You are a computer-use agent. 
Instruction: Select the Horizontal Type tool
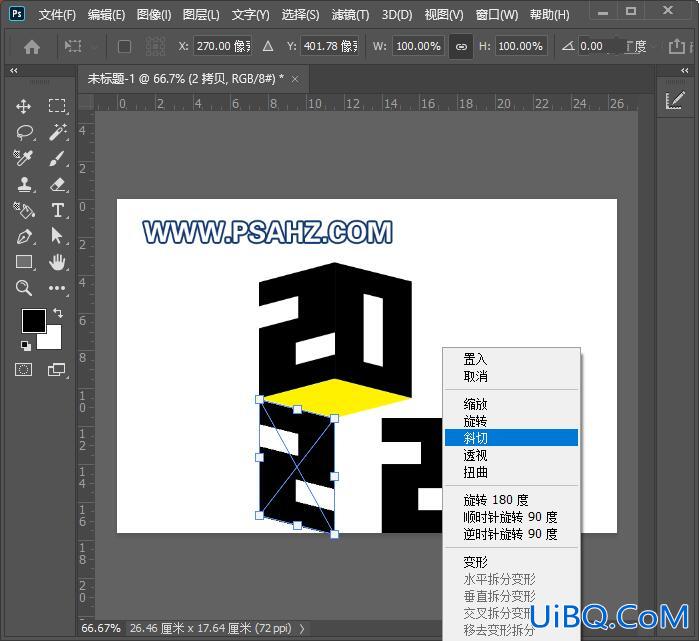(58, 210)
